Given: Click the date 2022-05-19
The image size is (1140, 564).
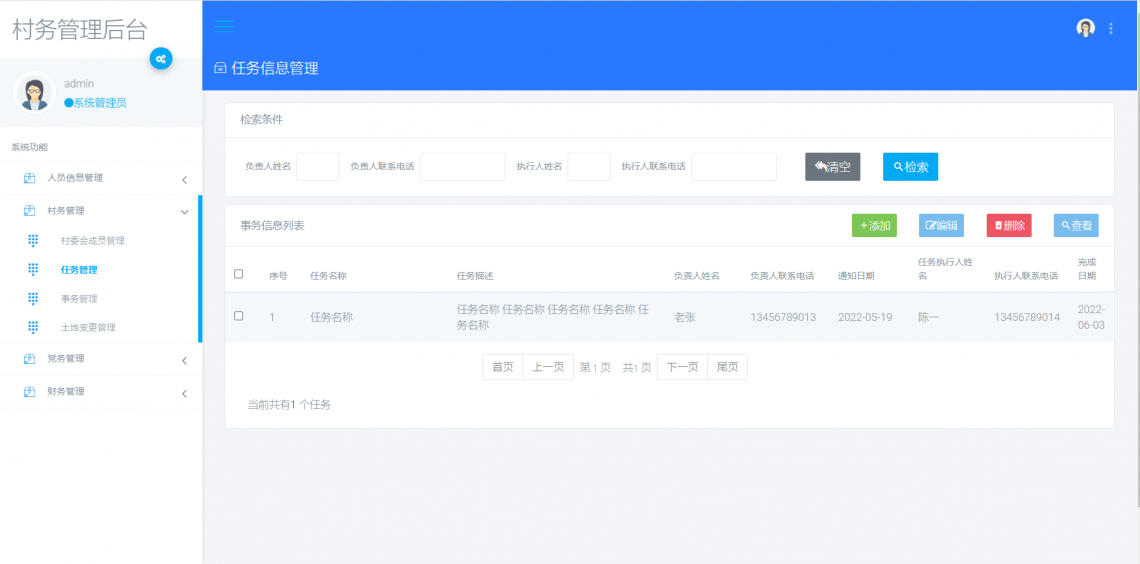Looking at the screenshot, I should pos(865,318).
